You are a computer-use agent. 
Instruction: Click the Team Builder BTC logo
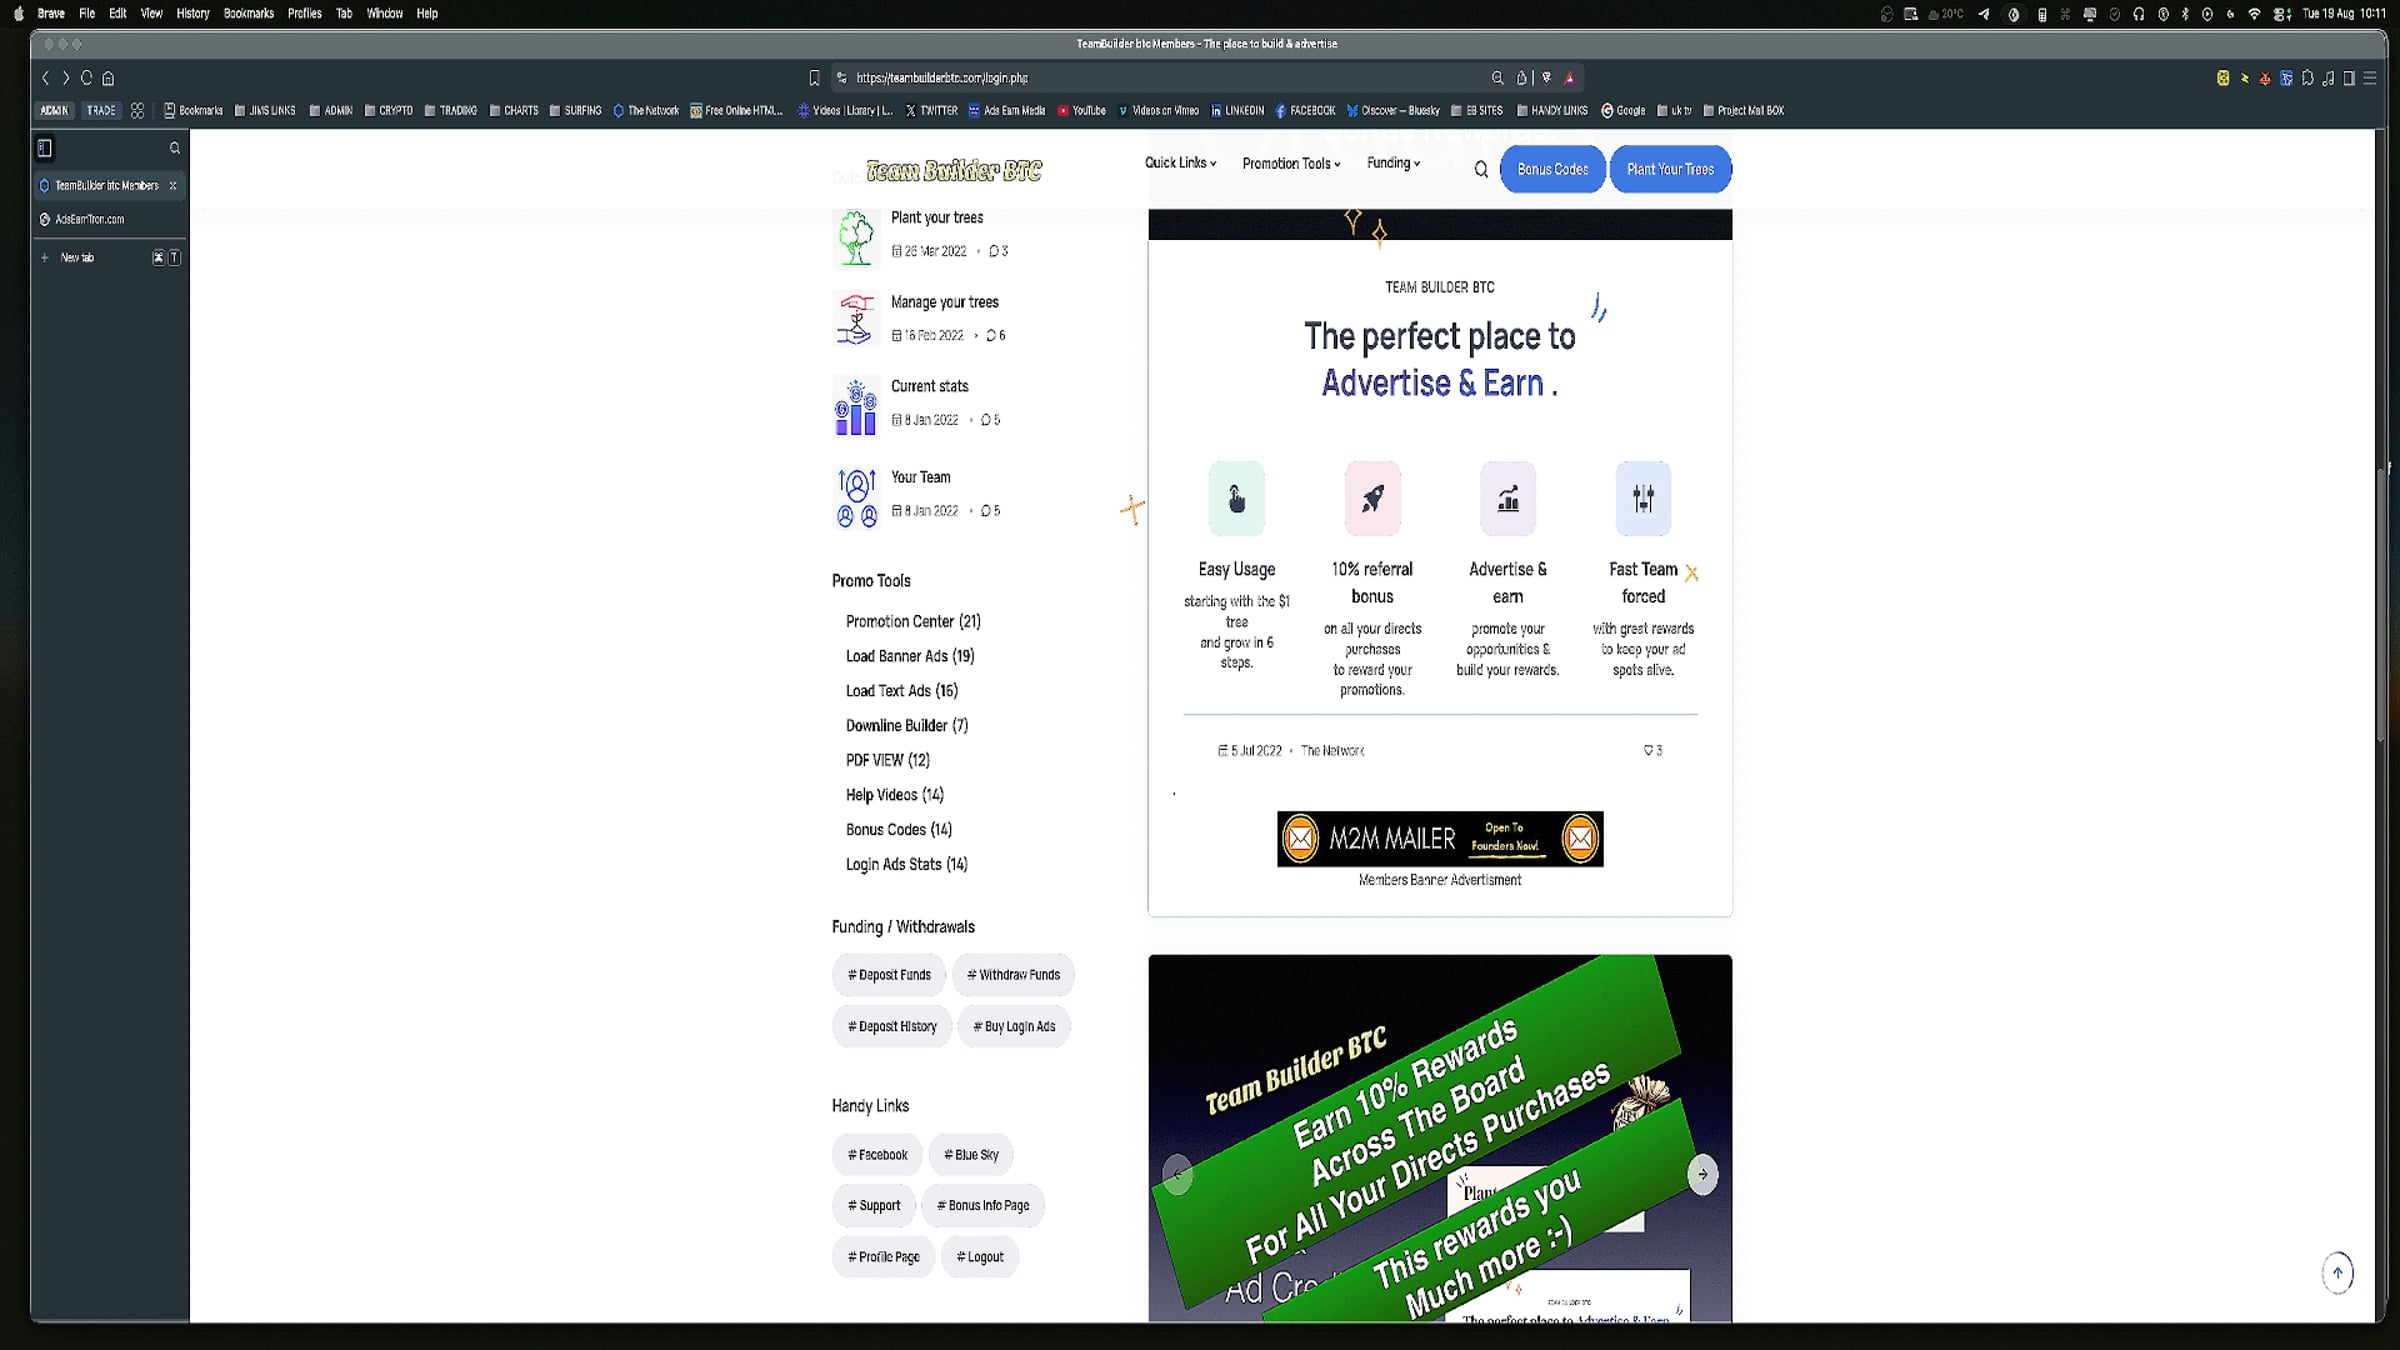(x=954, y=171)
